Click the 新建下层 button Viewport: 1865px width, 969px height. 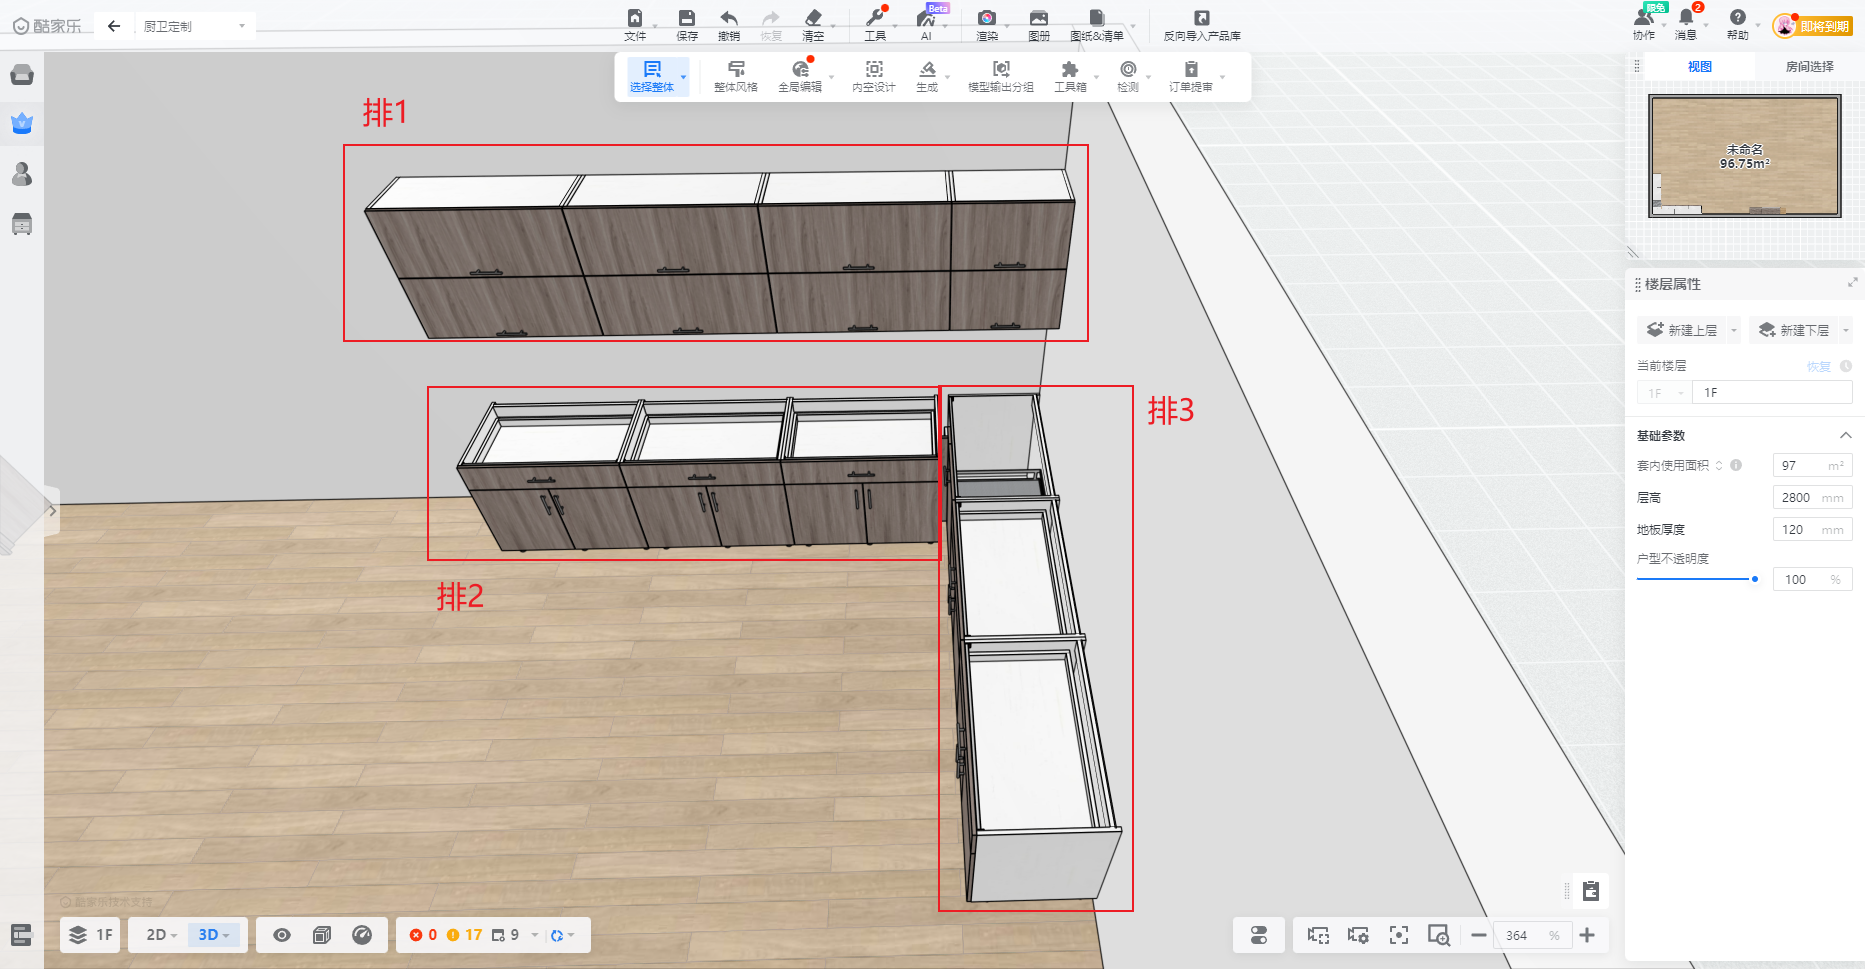pos(1795,330)
